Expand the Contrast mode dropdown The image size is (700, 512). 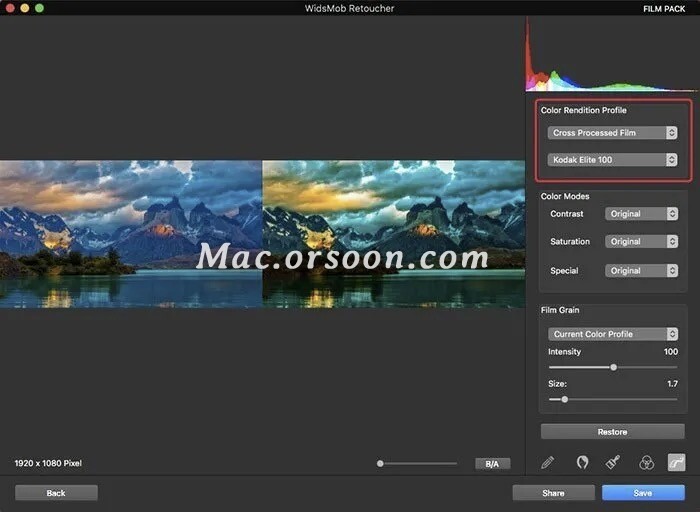[641, 214]
